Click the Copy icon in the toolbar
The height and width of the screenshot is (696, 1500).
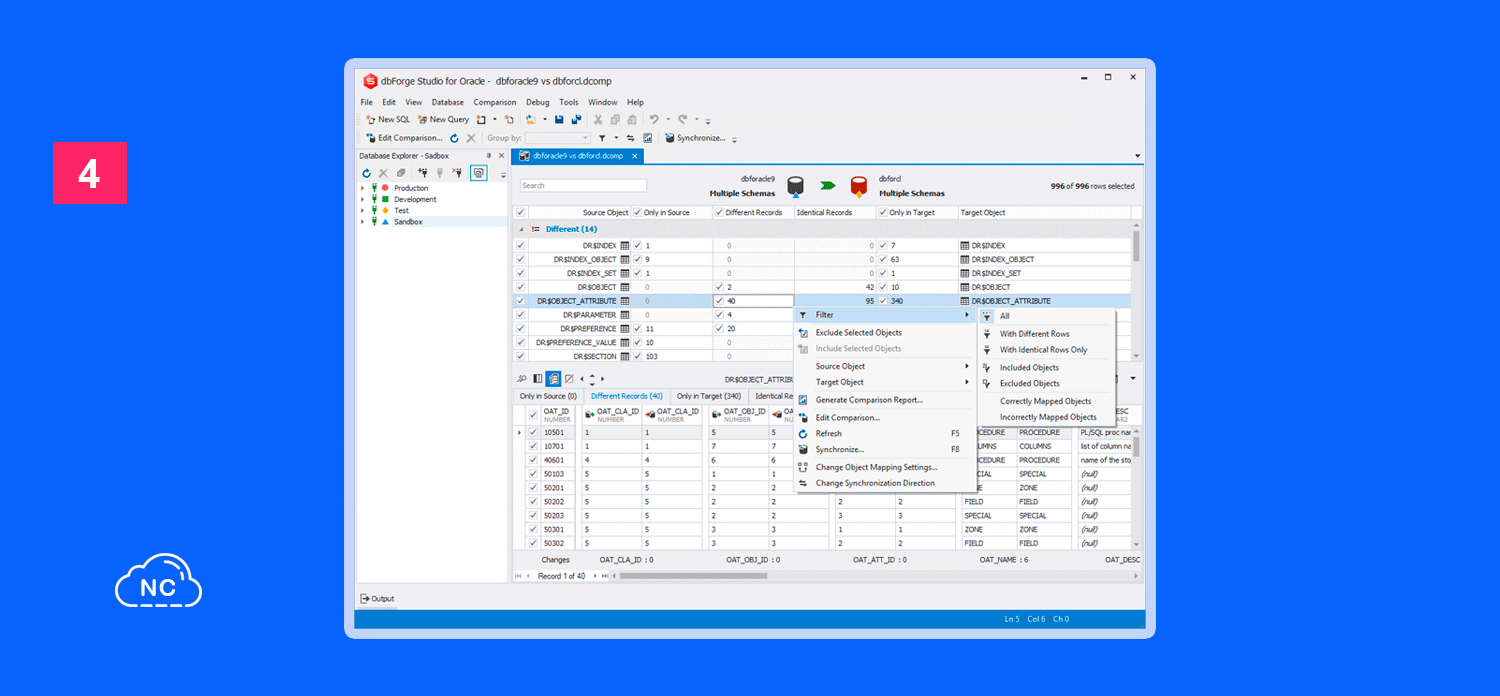point(615,119)
